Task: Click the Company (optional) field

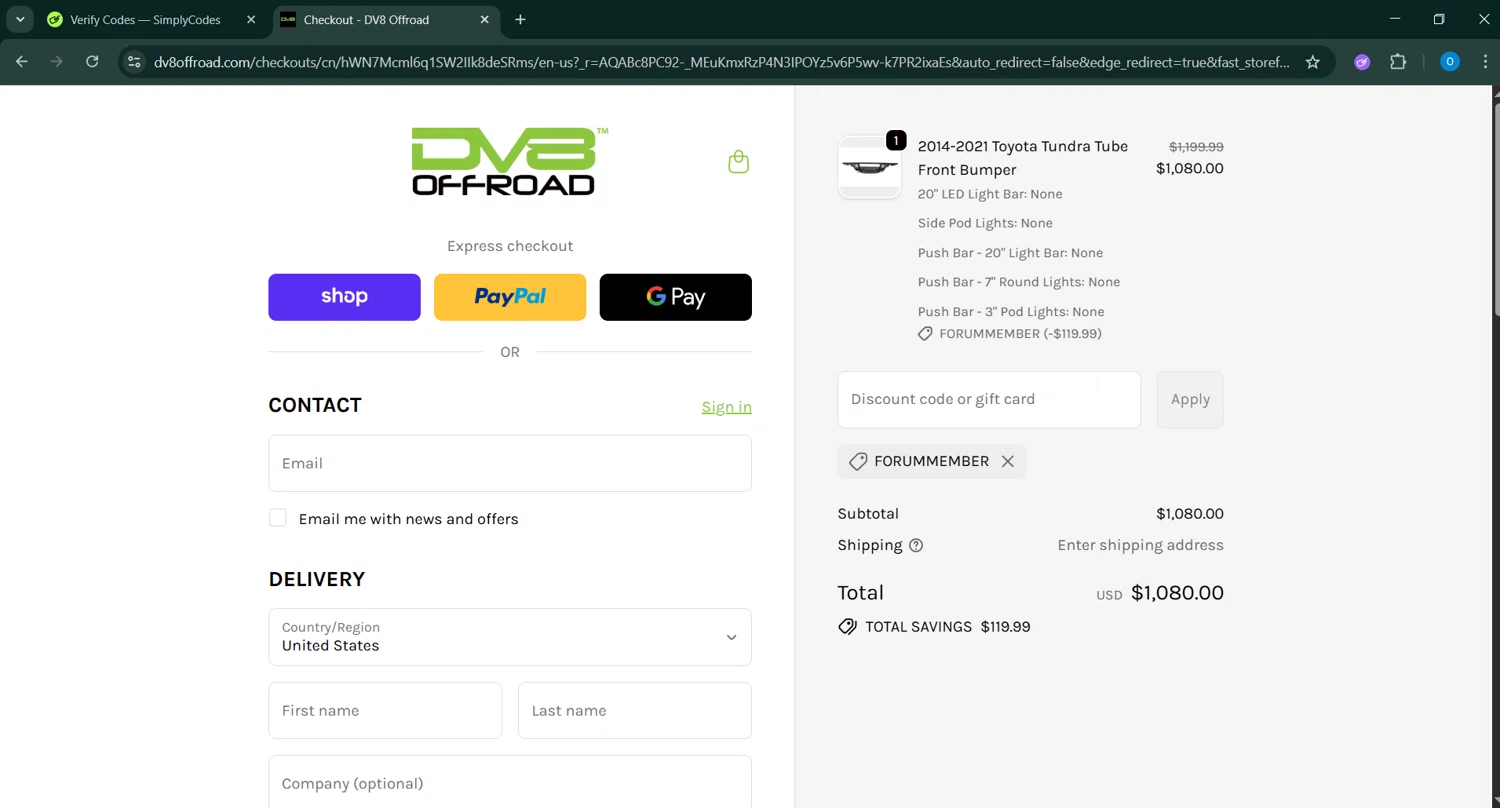Action: coord(510,783)
